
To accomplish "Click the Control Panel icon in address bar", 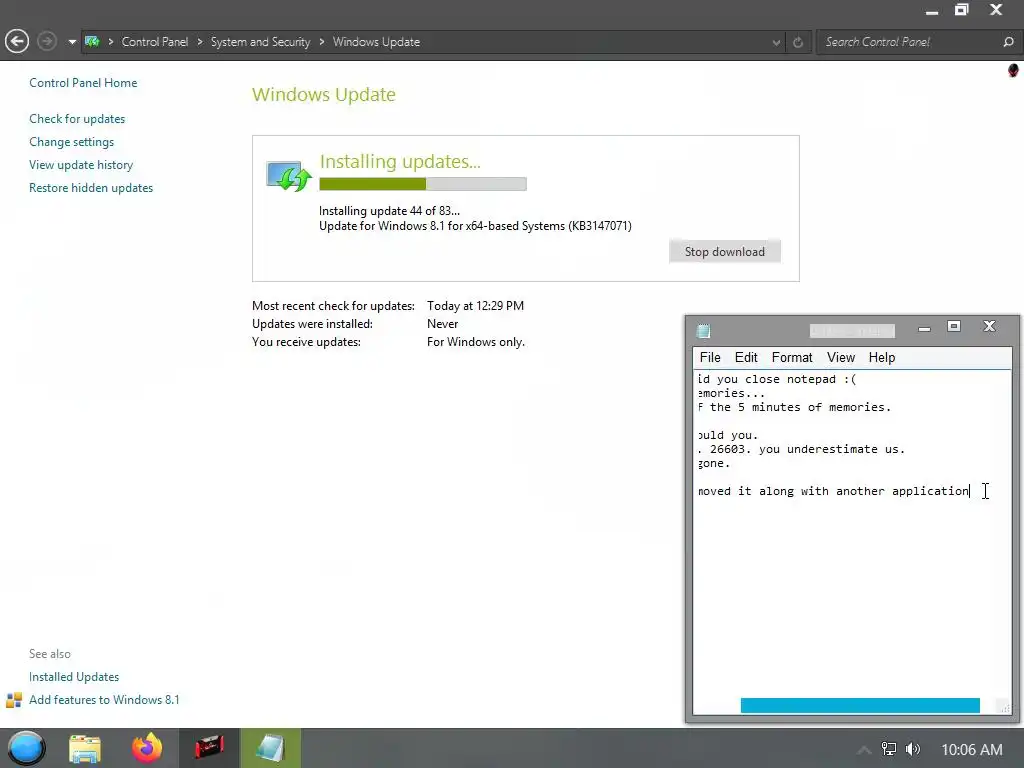I will pos(92,42).
